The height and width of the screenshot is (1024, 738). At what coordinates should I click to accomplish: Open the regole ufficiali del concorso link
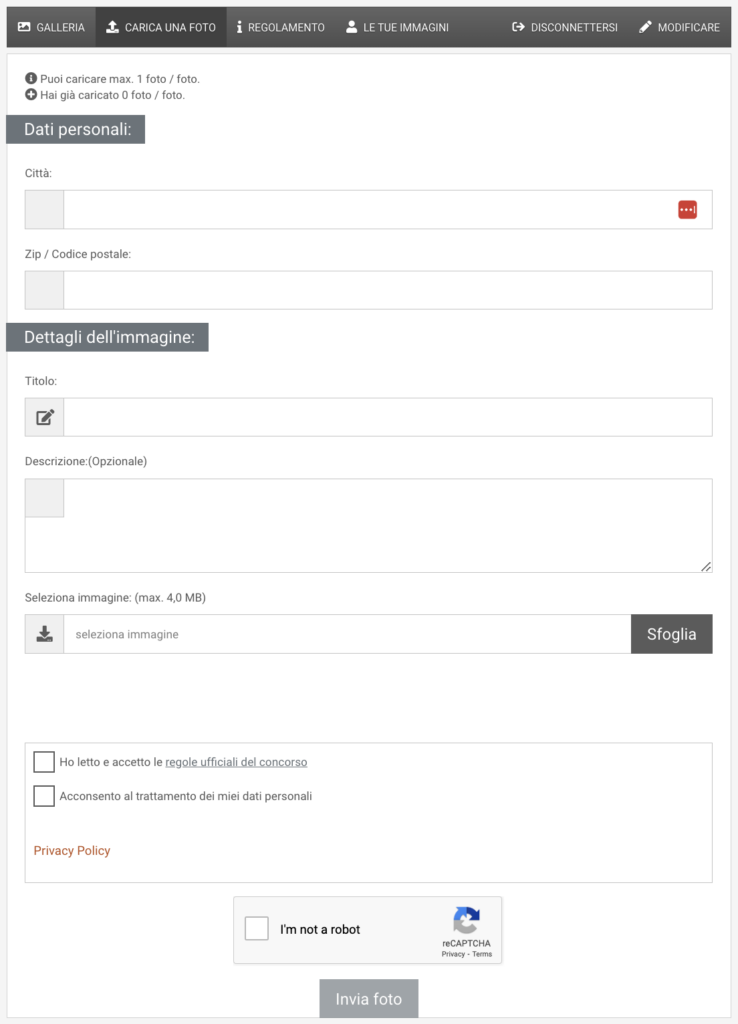[x=236, y=762]
